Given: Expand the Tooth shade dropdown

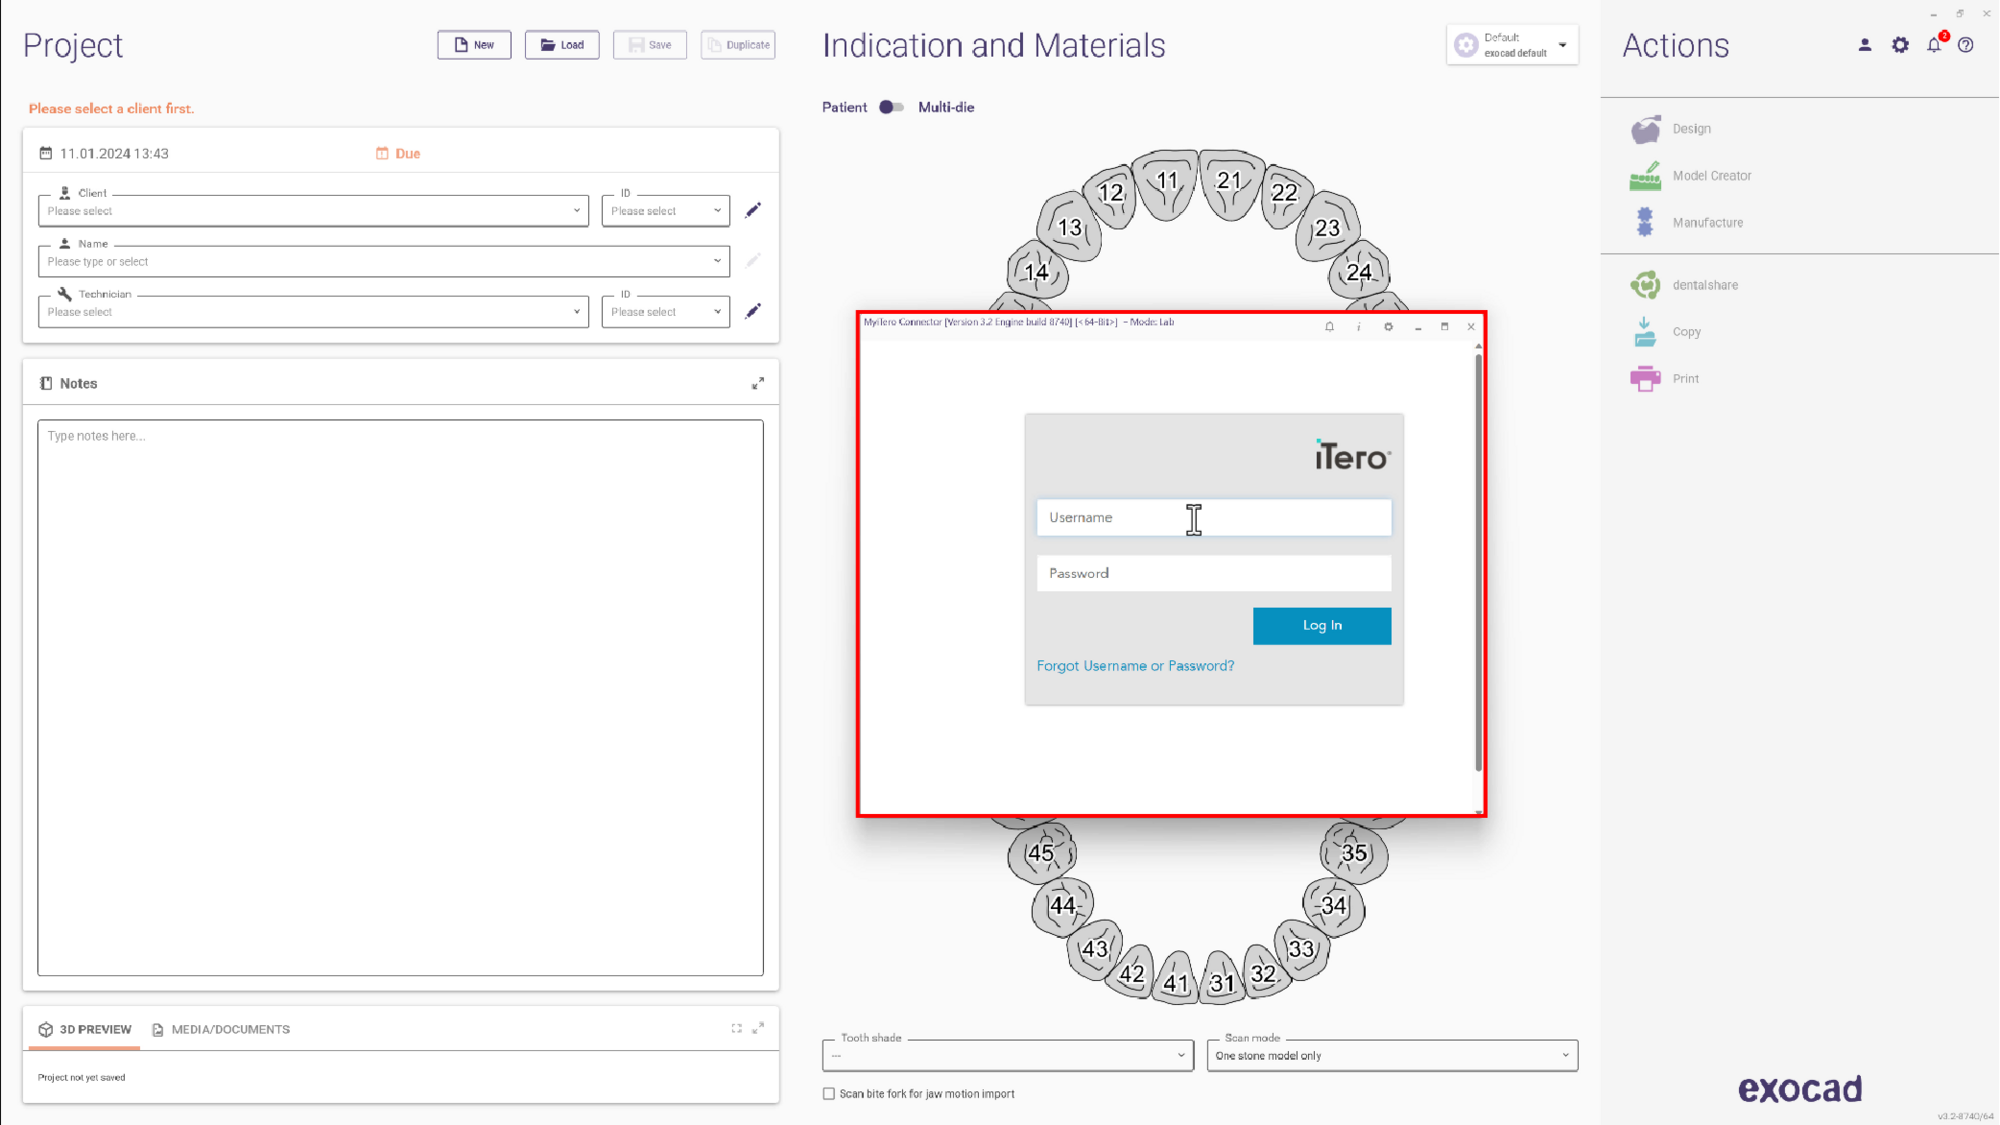Looking at the screenshot, I should click(1008, 1056).
